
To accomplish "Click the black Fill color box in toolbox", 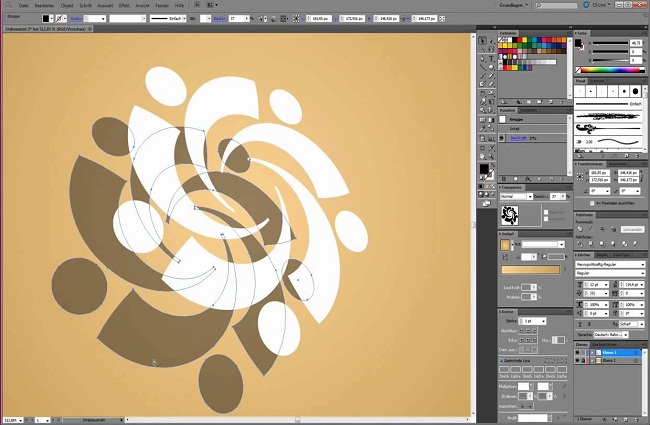I will tap(484, 169).
